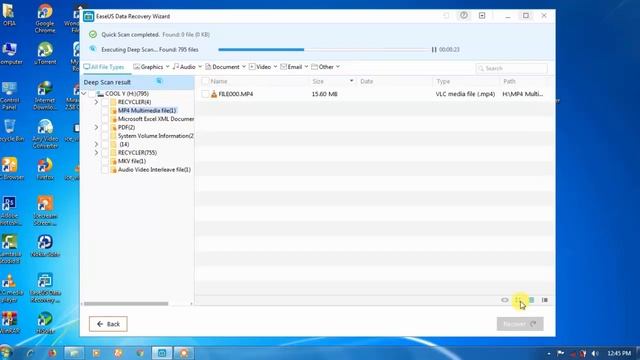Viewport: 640px width, 360px height.
Task: Switch to thumbnail grid view
Action: pyautogui.click(x=518, y=300)
